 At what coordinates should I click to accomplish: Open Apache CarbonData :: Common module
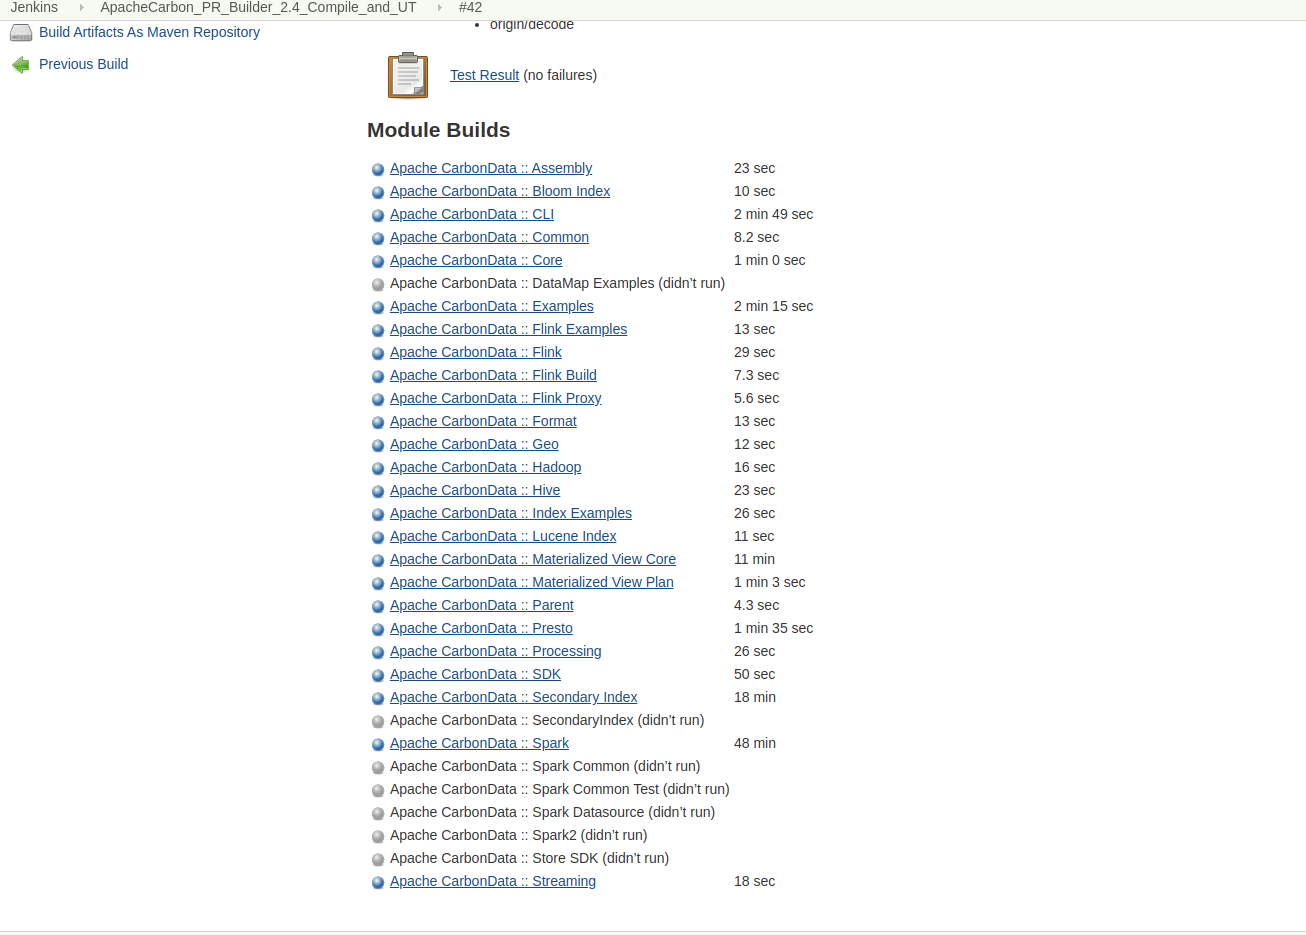(x=489, y=237)
